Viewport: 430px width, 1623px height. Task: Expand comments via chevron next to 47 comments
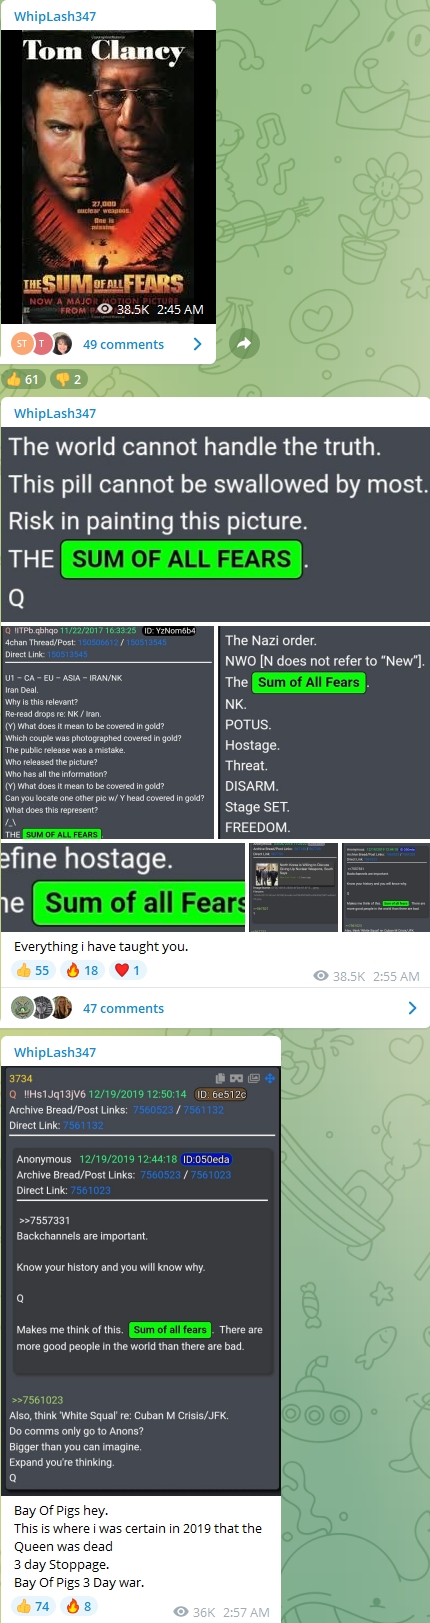(412, 1008)
